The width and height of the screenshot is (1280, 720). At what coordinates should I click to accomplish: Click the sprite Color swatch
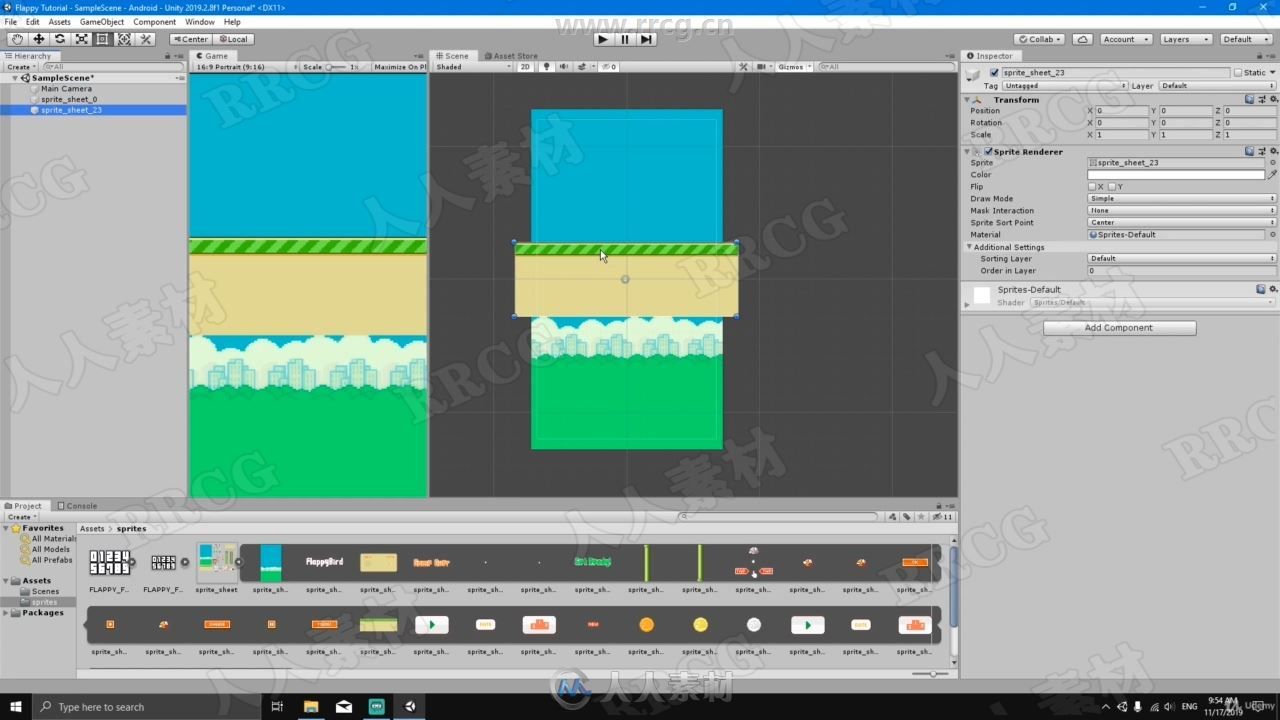pyautogui.click(x=1176, y=175)
